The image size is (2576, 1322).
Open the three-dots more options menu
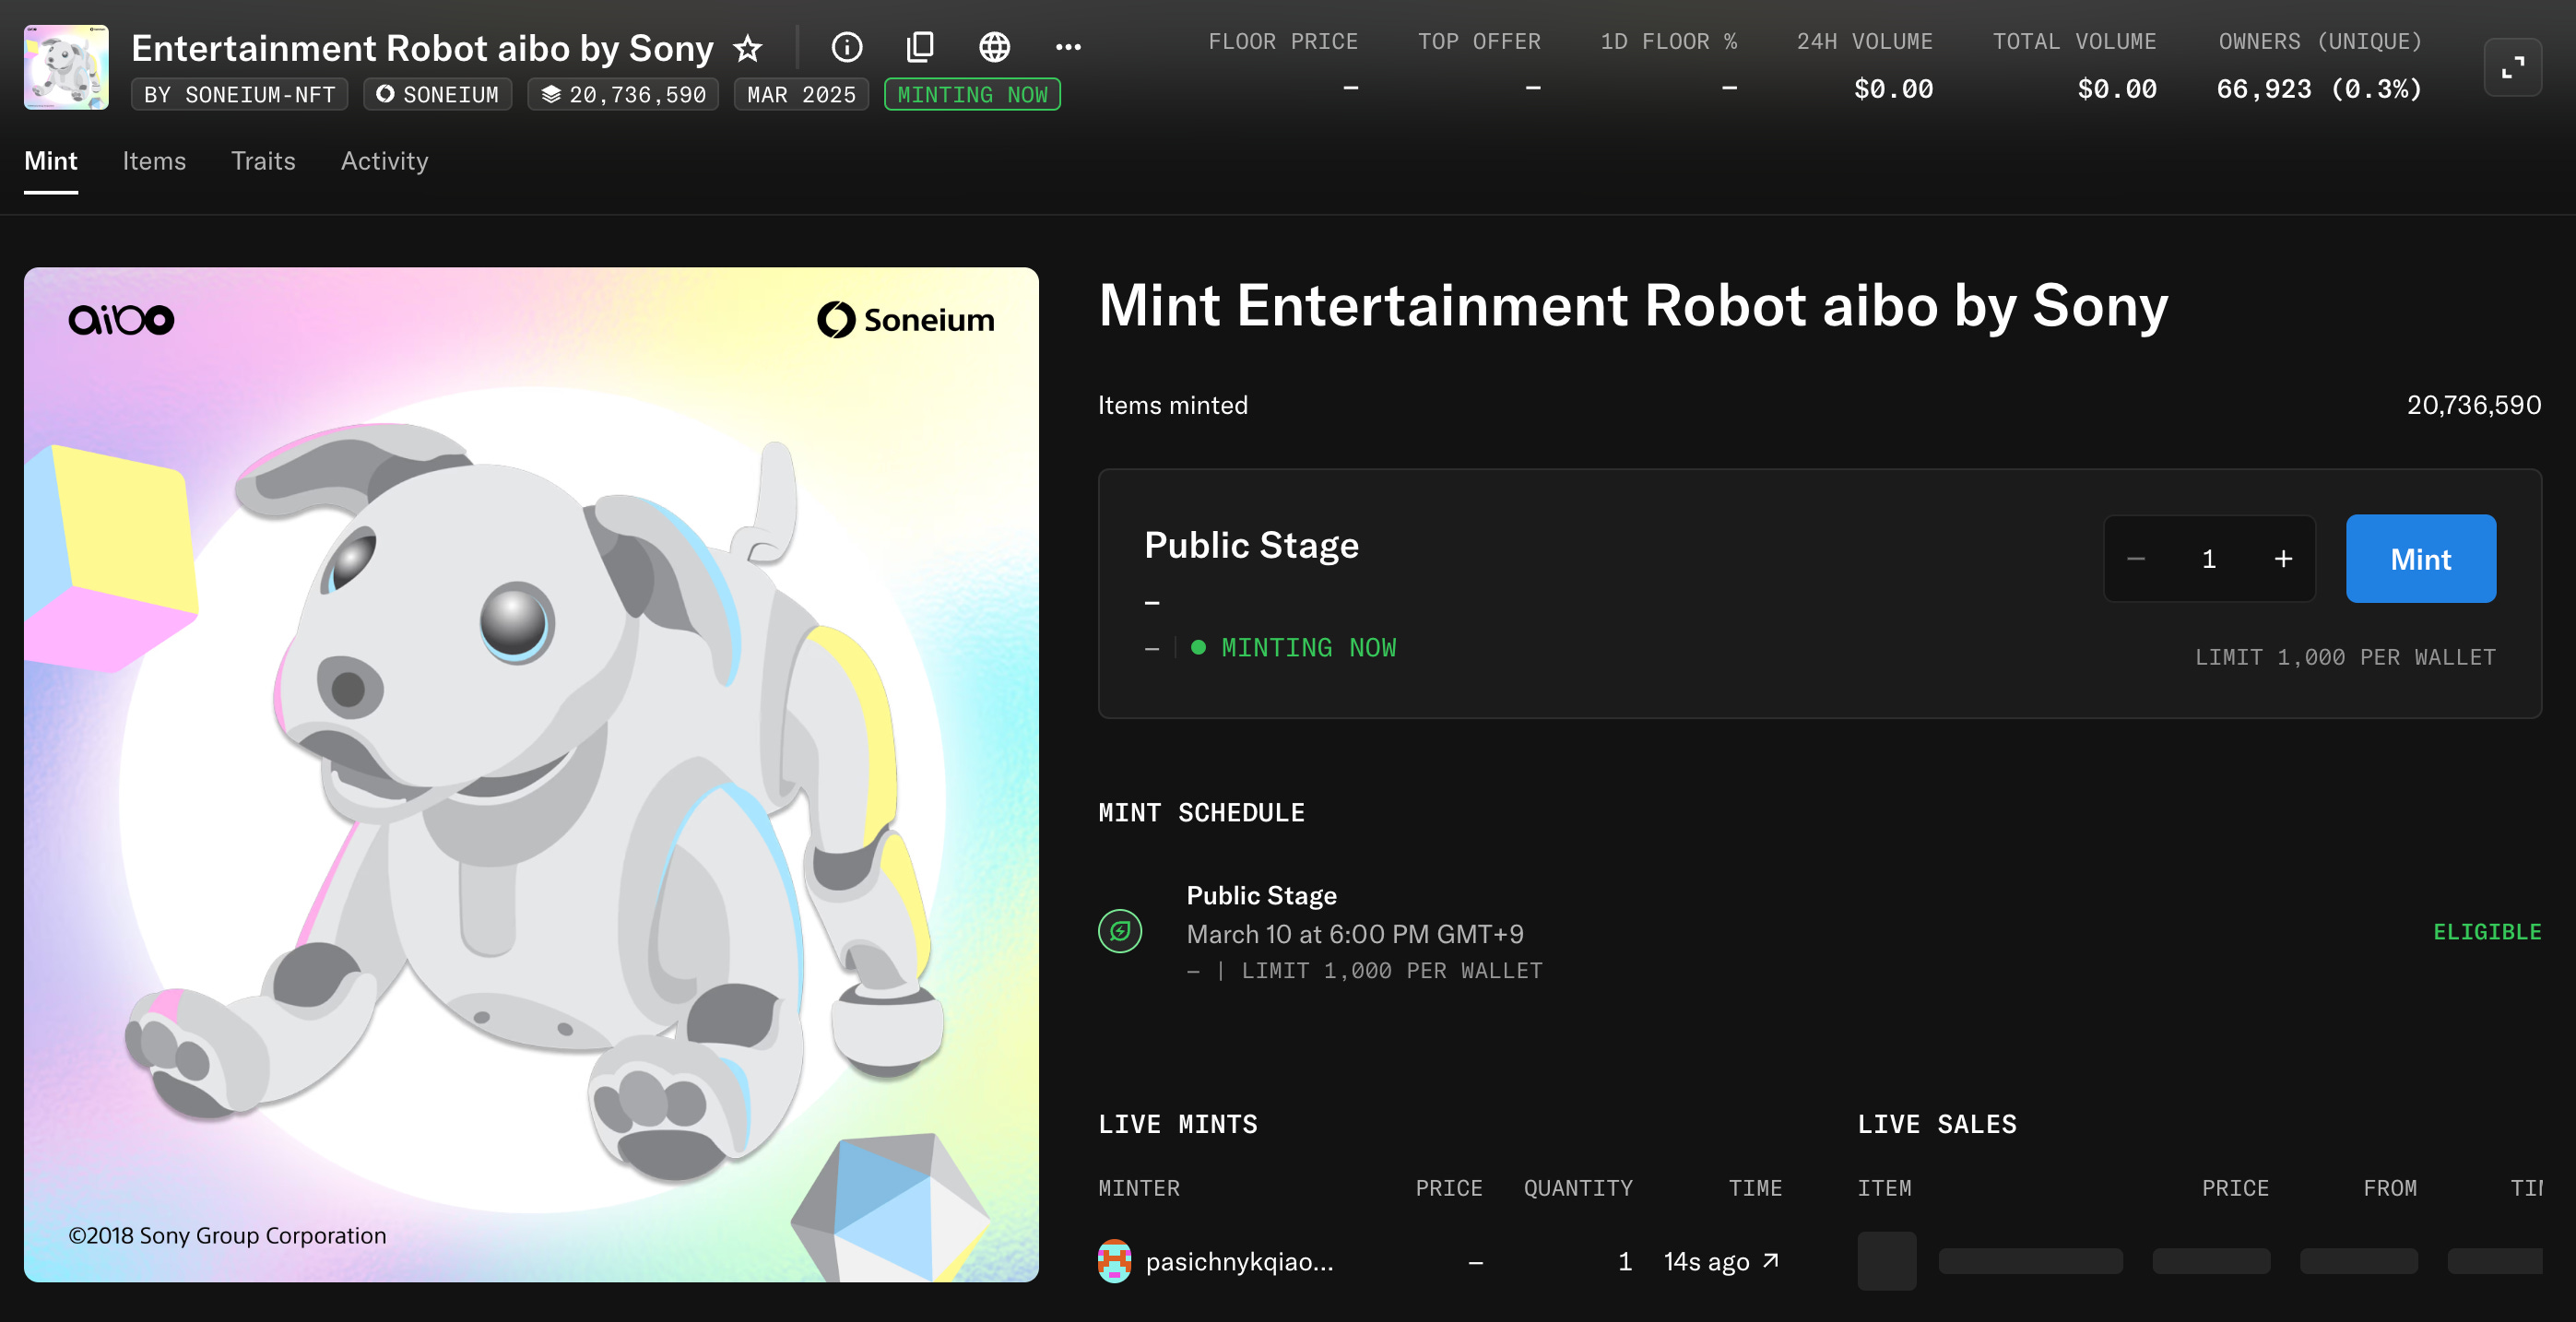(x=1068, y=47)
